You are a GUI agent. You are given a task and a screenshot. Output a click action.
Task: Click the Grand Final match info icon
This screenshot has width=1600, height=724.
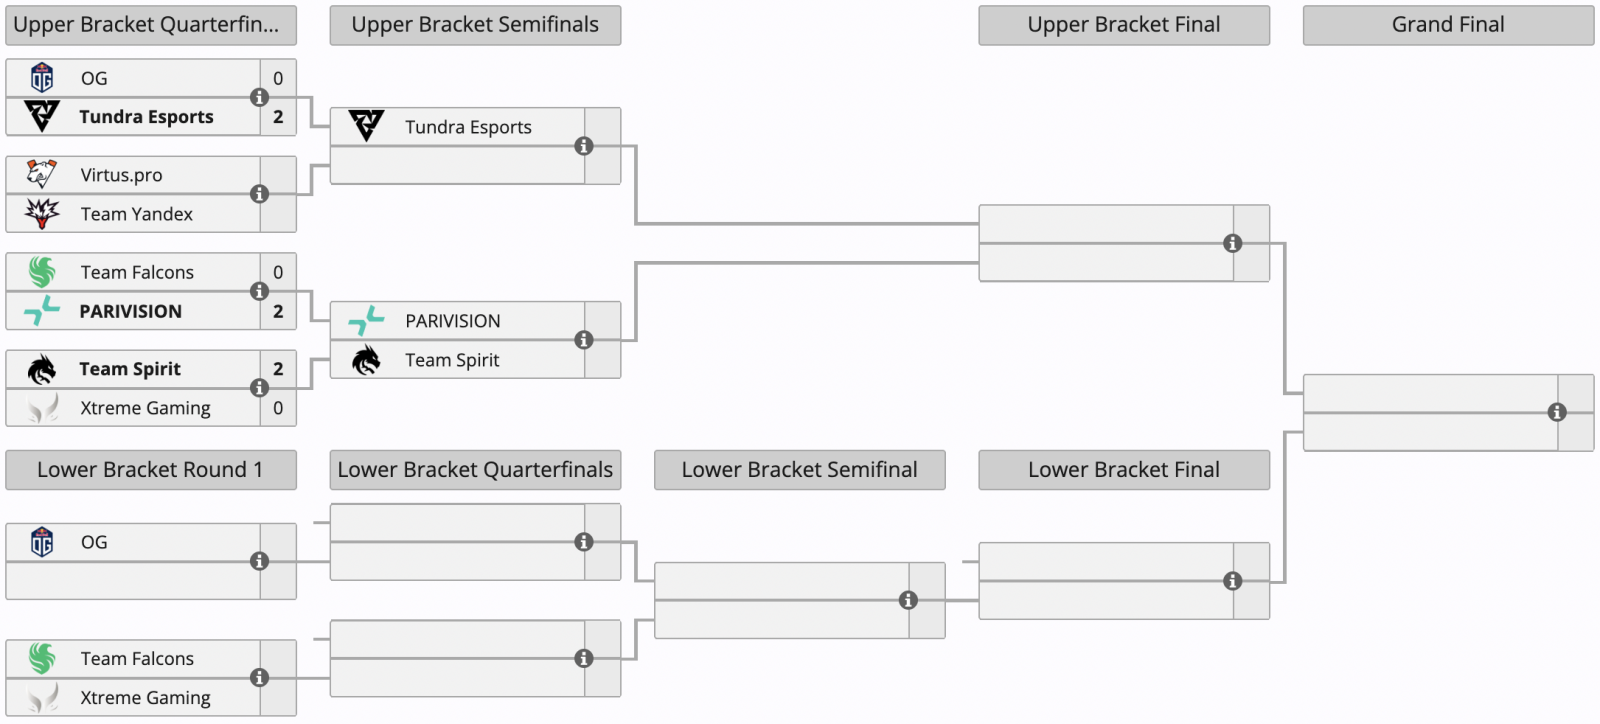(1556, 412)
